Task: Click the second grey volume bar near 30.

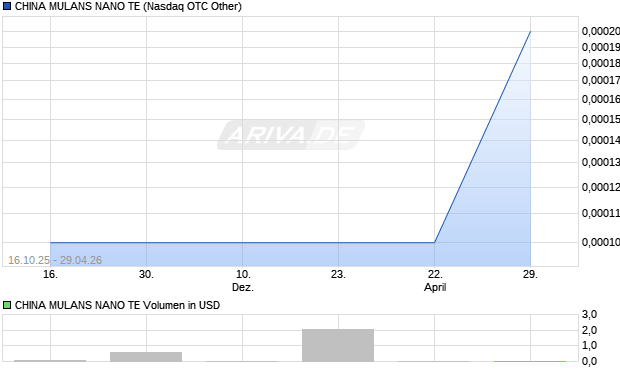Action: [x=146, y=357]
